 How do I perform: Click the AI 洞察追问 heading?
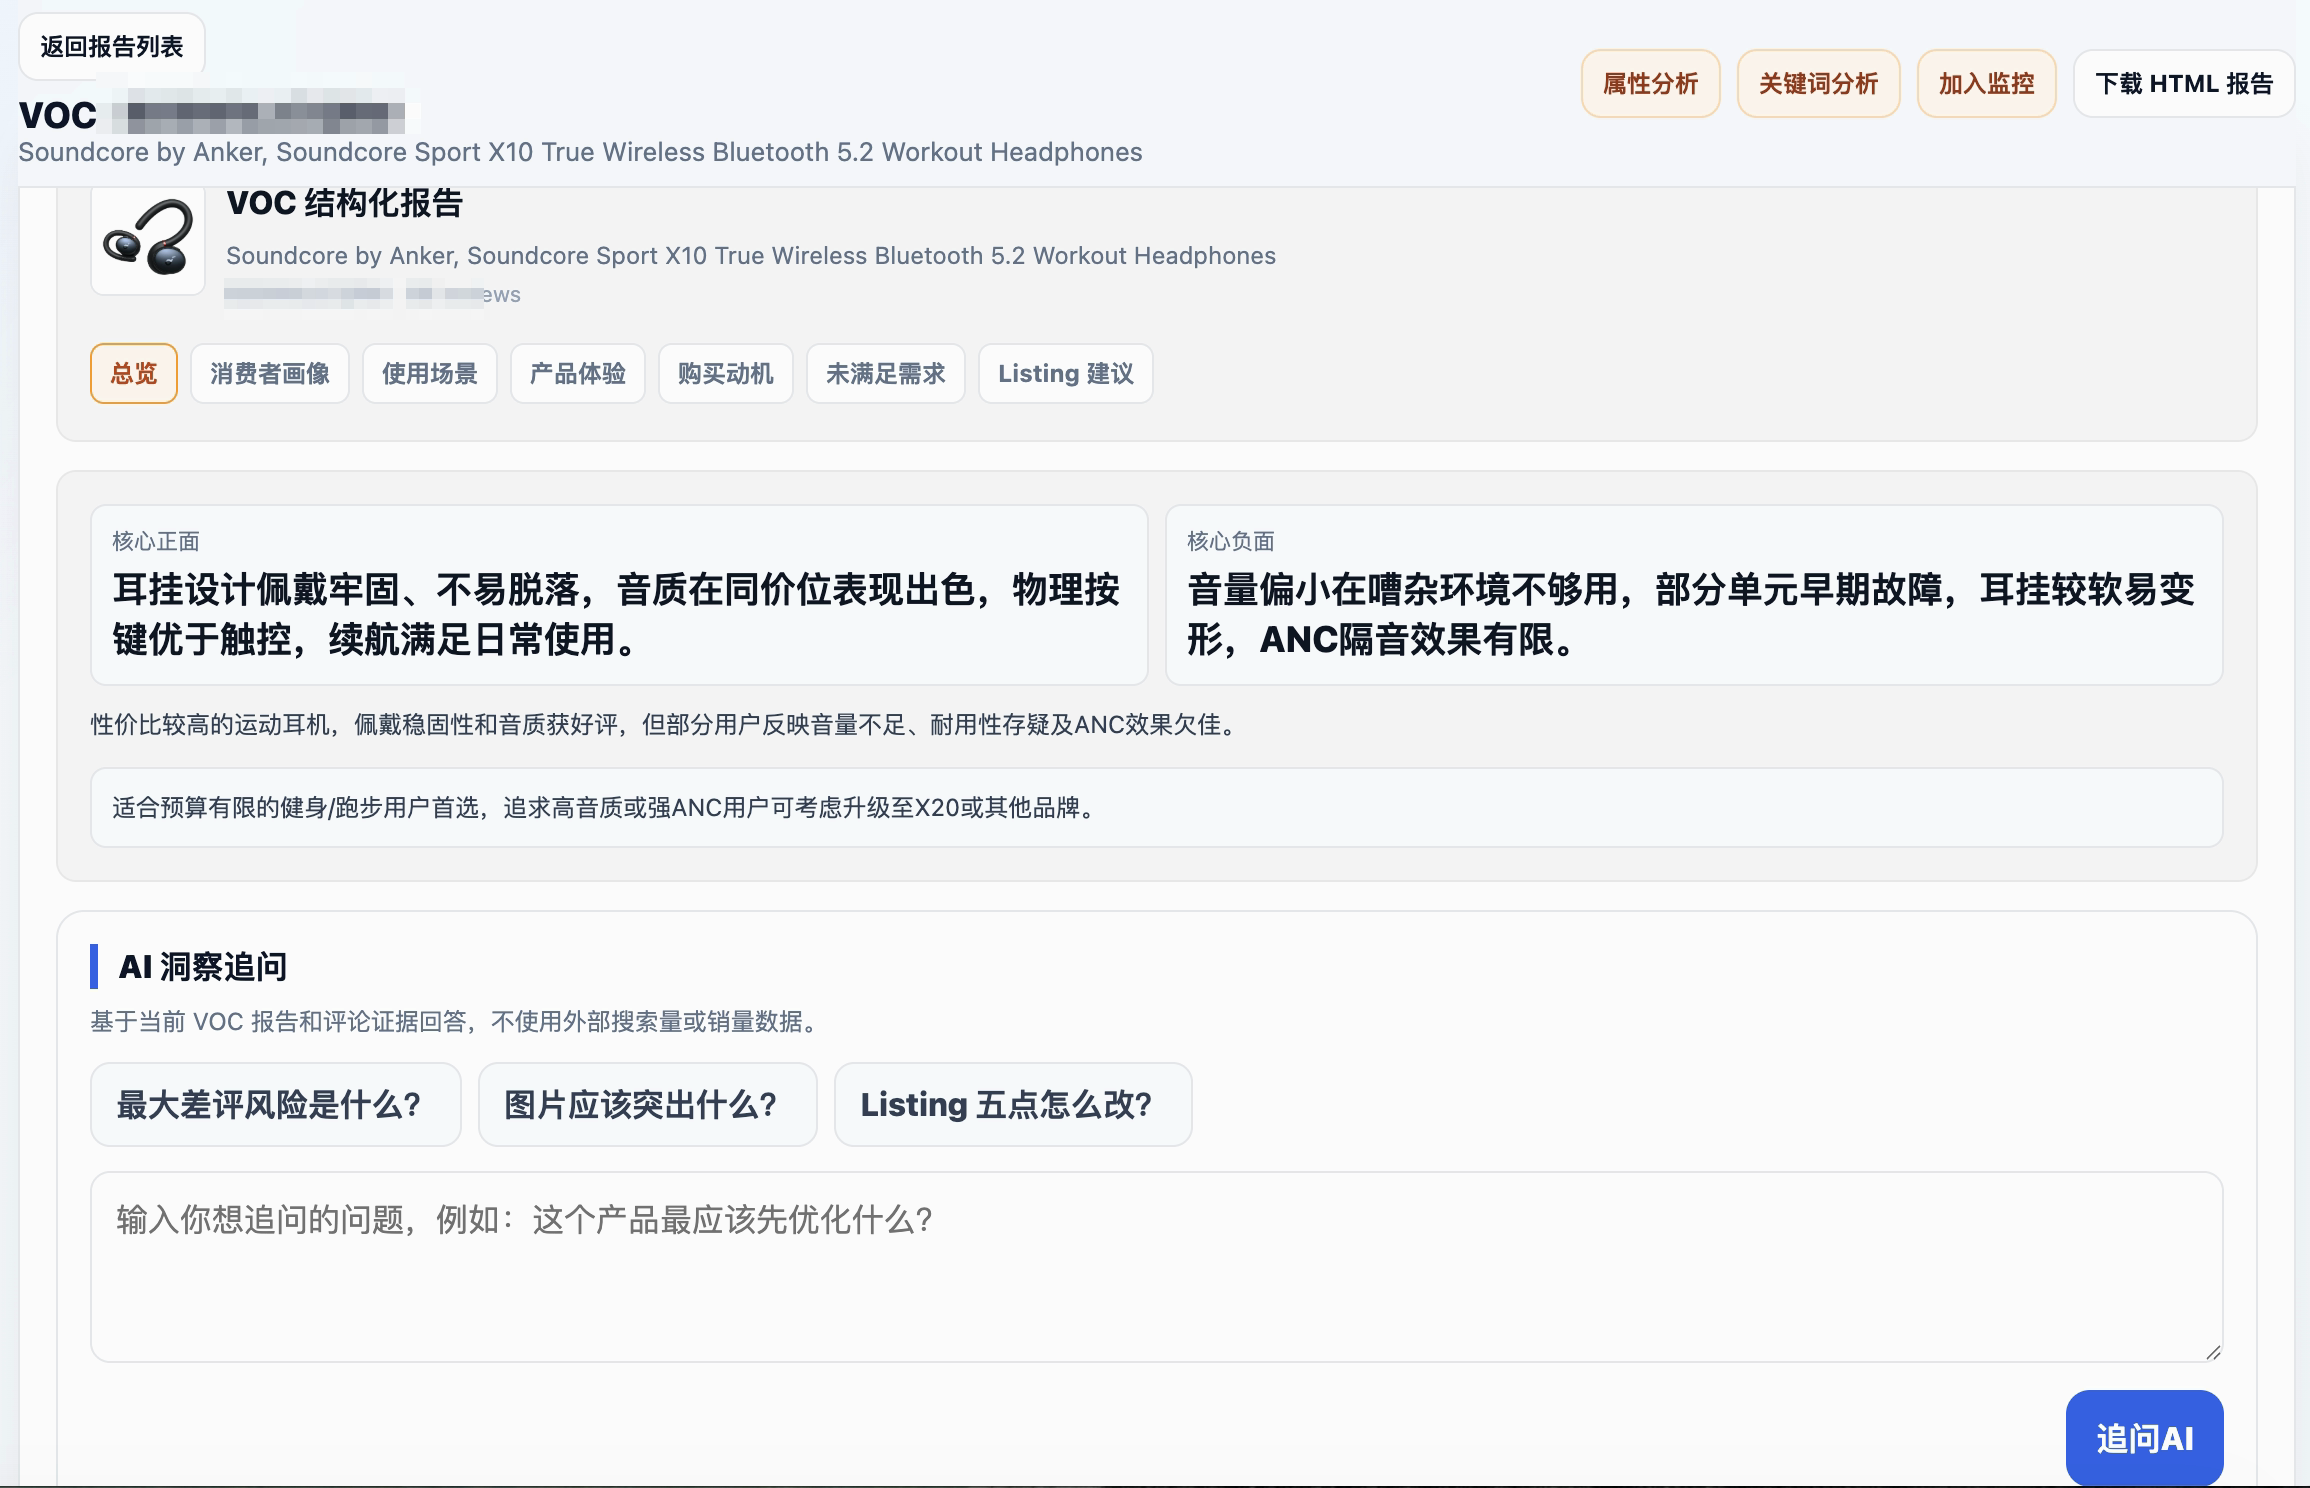coord(203,967)
